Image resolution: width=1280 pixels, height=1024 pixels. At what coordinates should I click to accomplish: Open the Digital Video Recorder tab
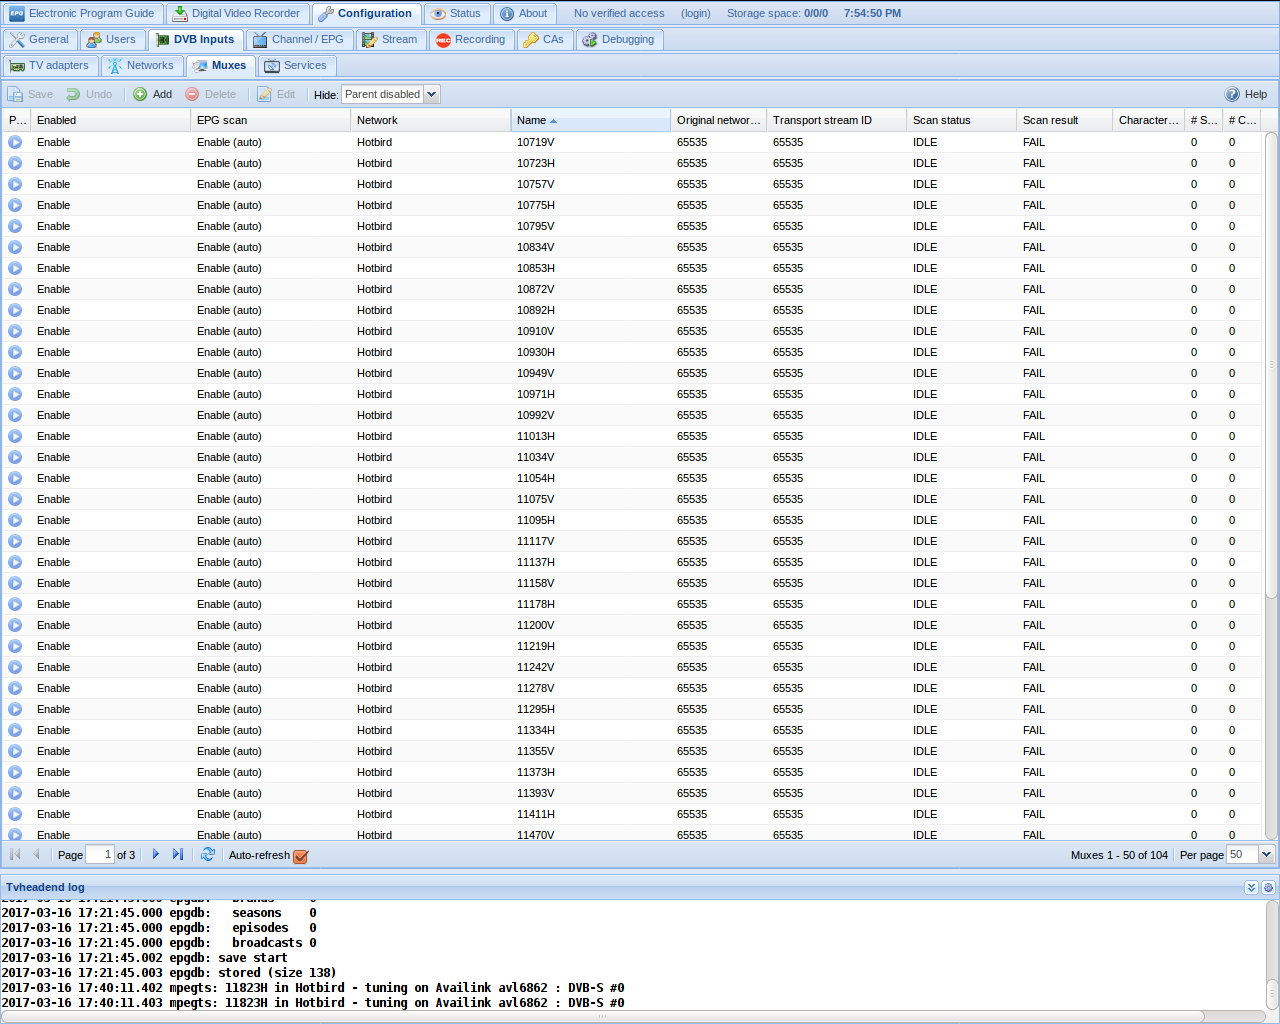click(x=236, y=14)
